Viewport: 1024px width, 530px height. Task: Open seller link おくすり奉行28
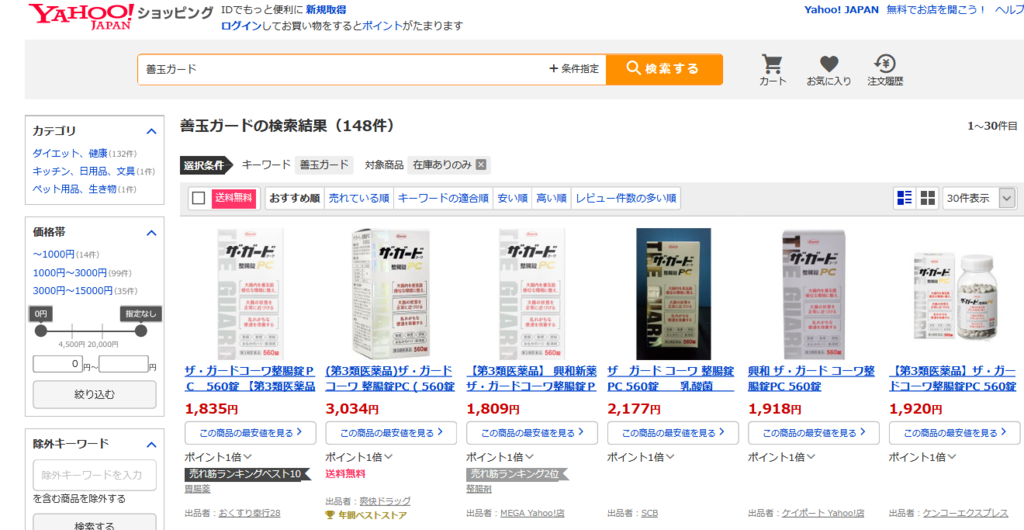pyautogui.click(x=249, y=513)
